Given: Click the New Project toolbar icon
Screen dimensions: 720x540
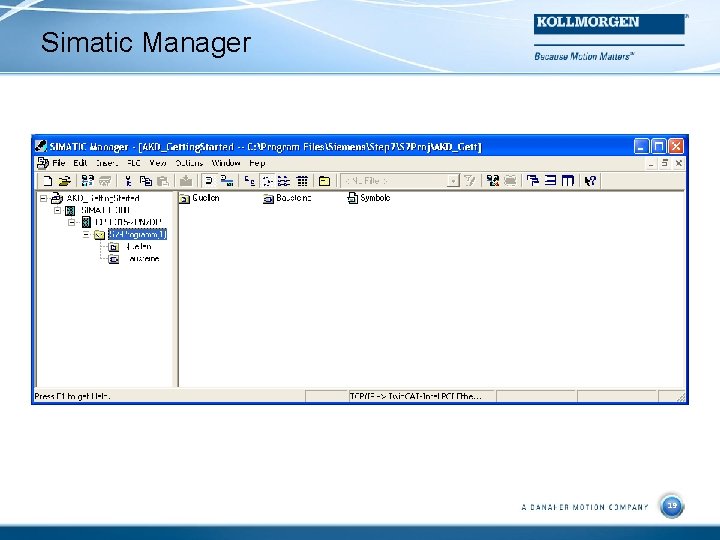Looking at the screenshot, I should pyautogui.click(x=47, y=181).
